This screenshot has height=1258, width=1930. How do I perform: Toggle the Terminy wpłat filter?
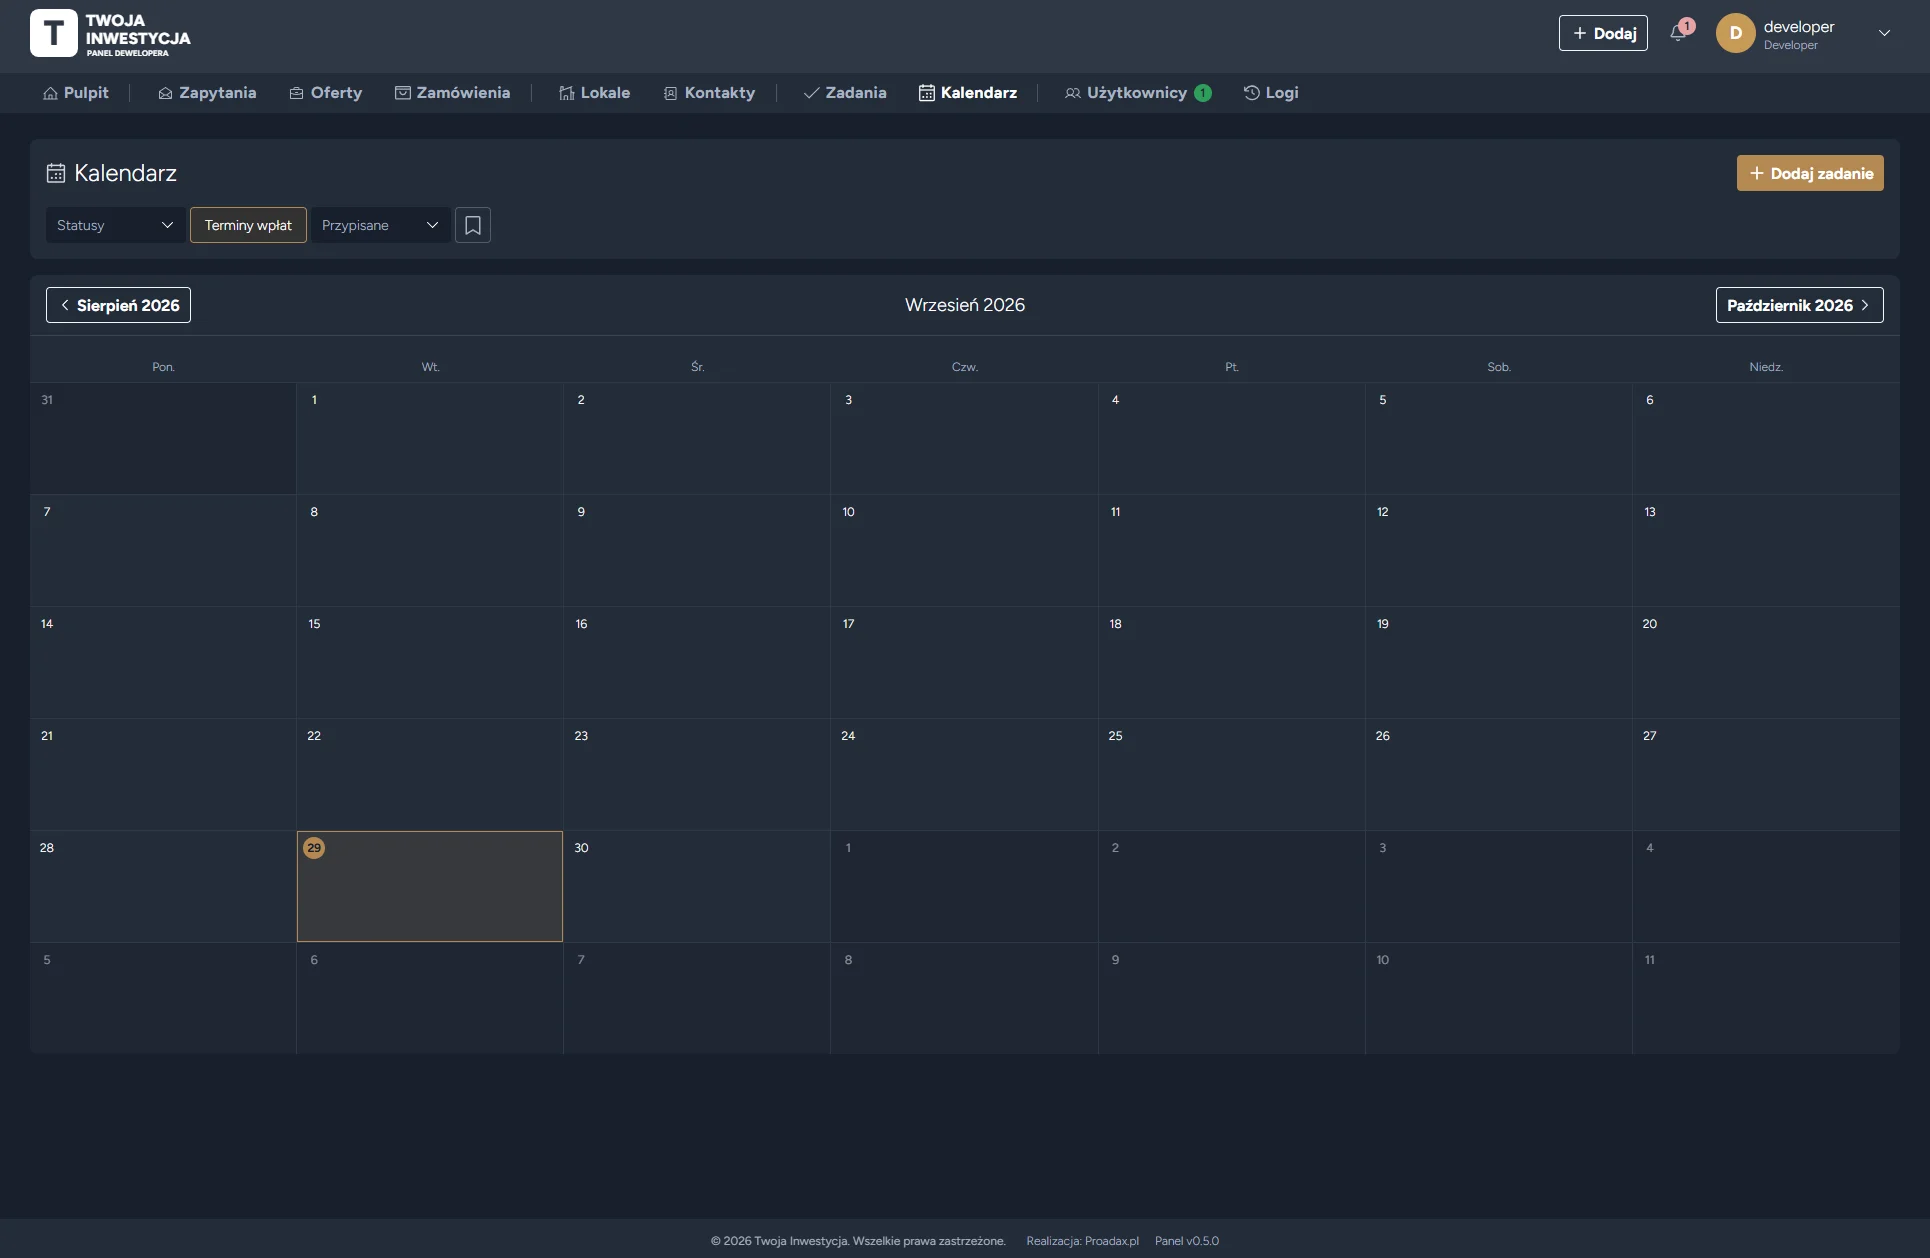coord(248,225)
